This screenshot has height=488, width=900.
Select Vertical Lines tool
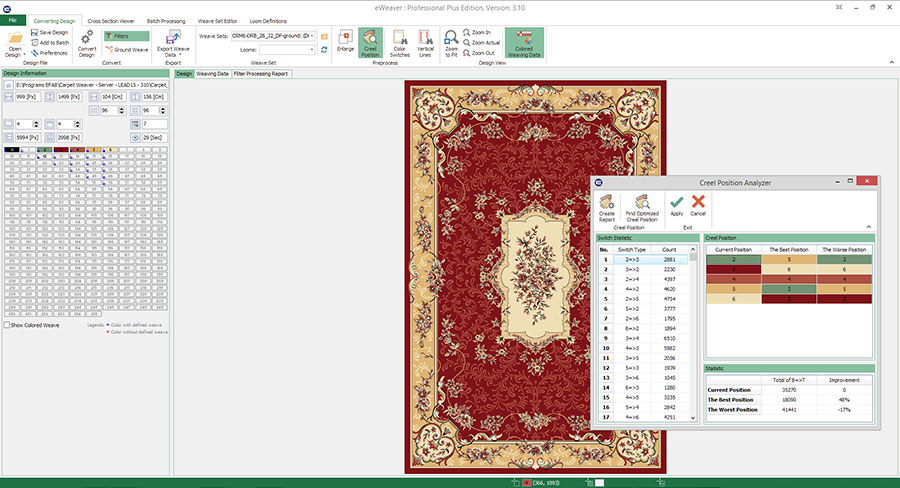coord(425,44)
